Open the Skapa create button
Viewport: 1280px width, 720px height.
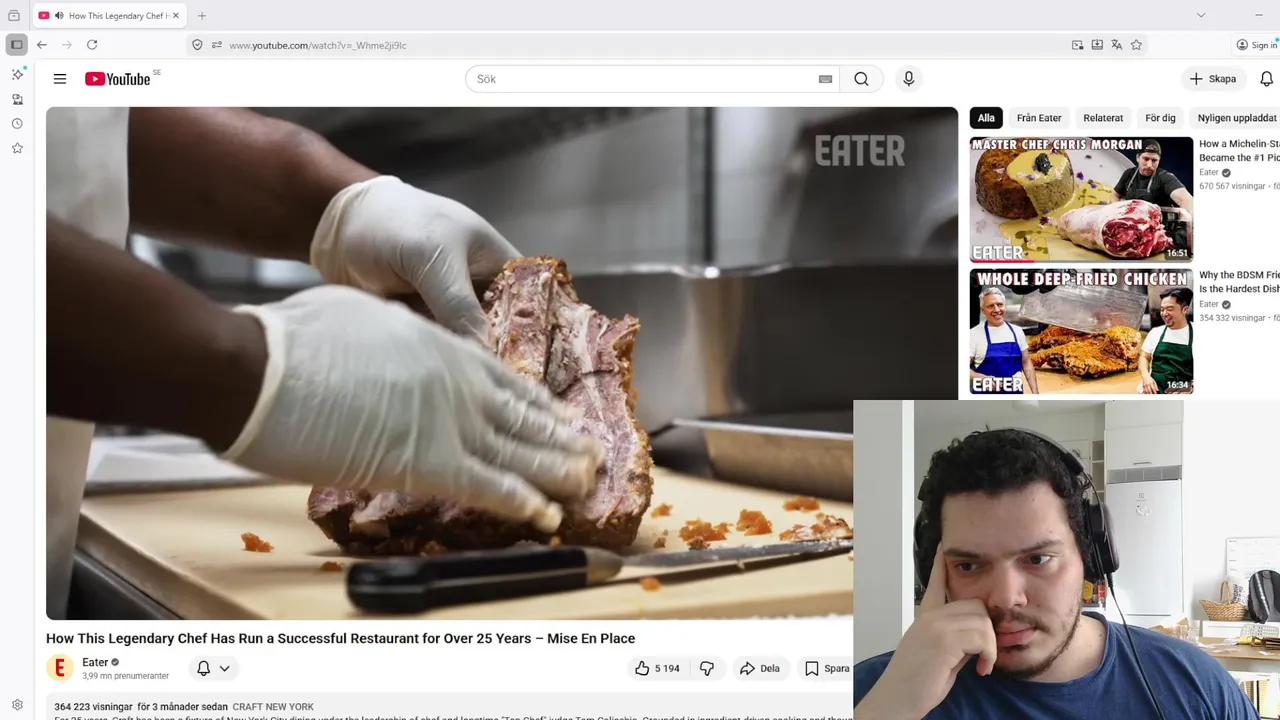pos(1213,79)
